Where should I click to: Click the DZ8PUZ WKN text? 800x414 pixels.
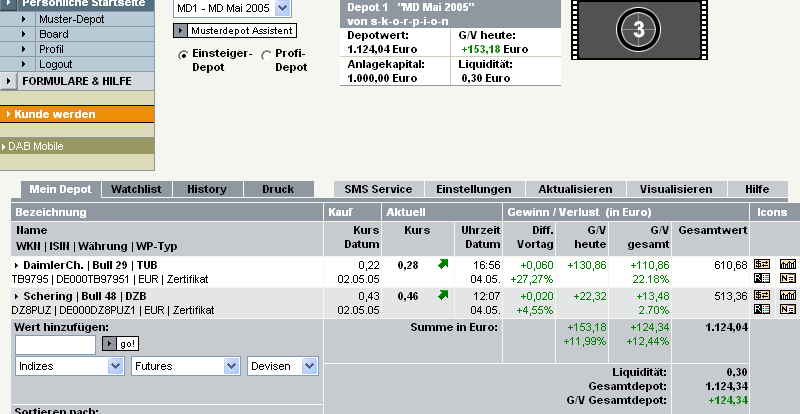pos(32,310)
